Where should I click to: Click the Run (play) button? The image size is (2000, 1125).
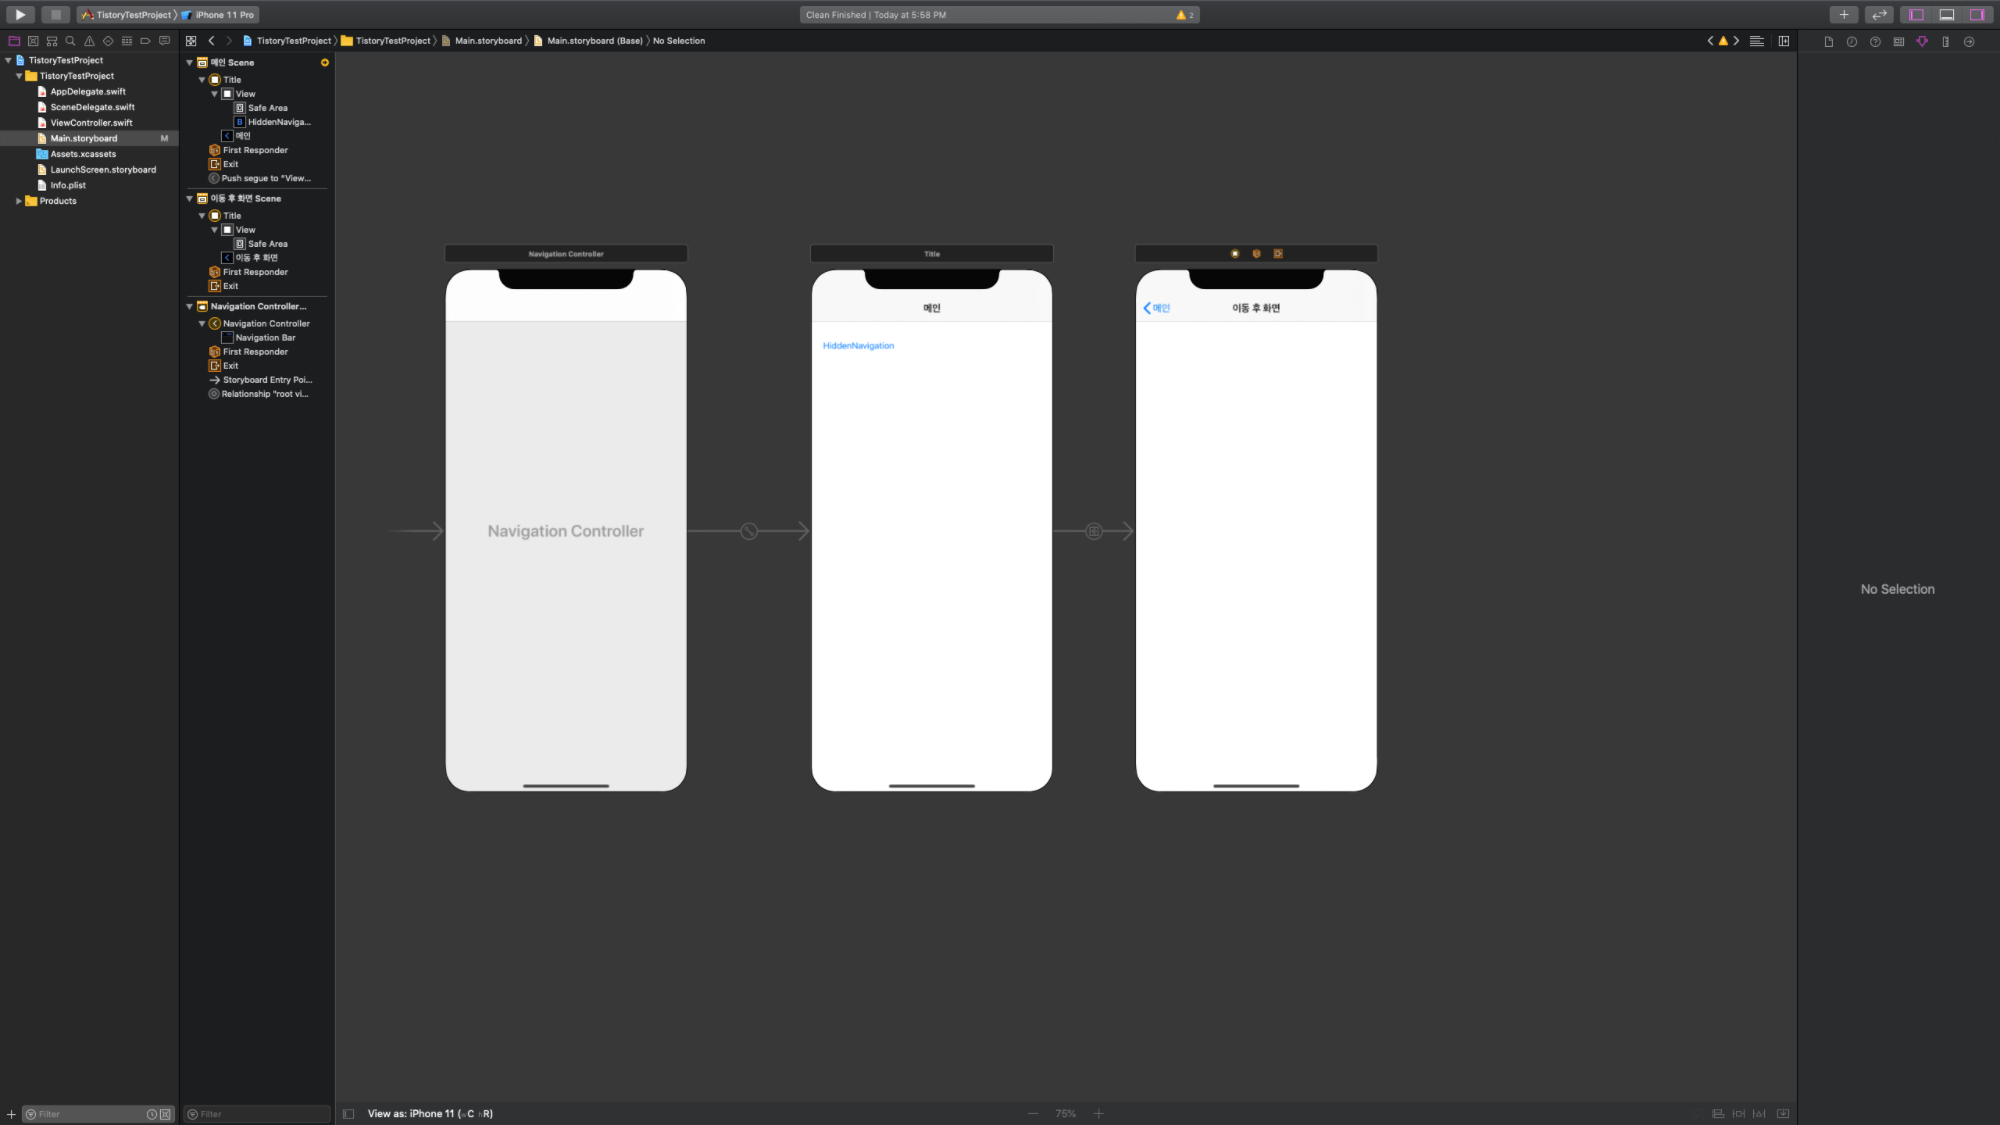pos(20,15)
